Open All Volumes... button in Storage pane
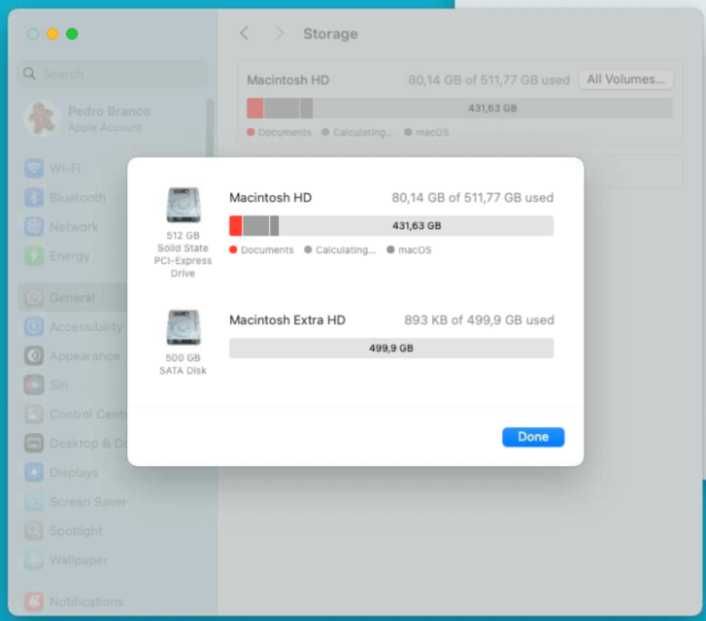Viewport: 706px width, 621px height. pyautogui.click(x=626, y=79)
